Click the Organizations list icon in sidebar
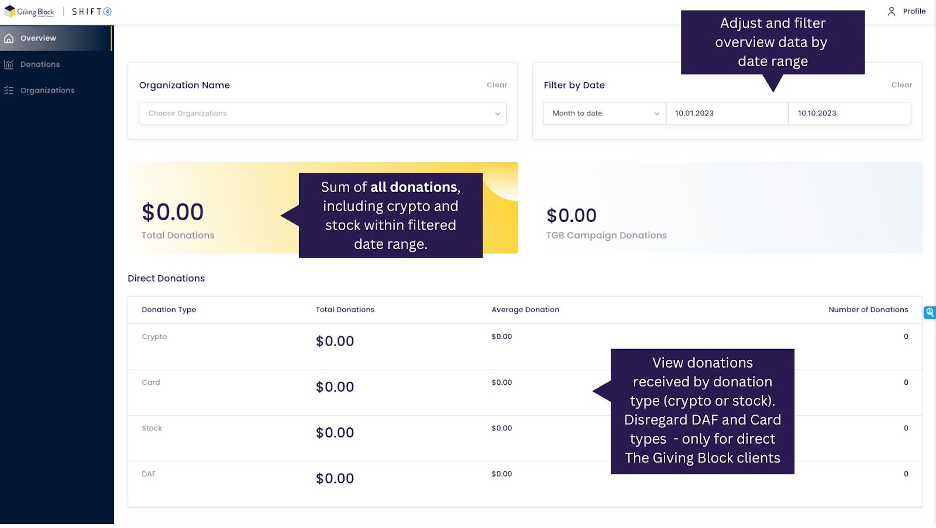Viewport: 936px width, 528px height. [9, 90]
